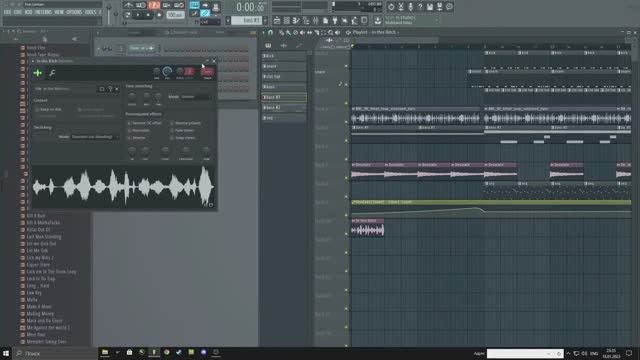Select the playlist Select tool

[323, 32]
